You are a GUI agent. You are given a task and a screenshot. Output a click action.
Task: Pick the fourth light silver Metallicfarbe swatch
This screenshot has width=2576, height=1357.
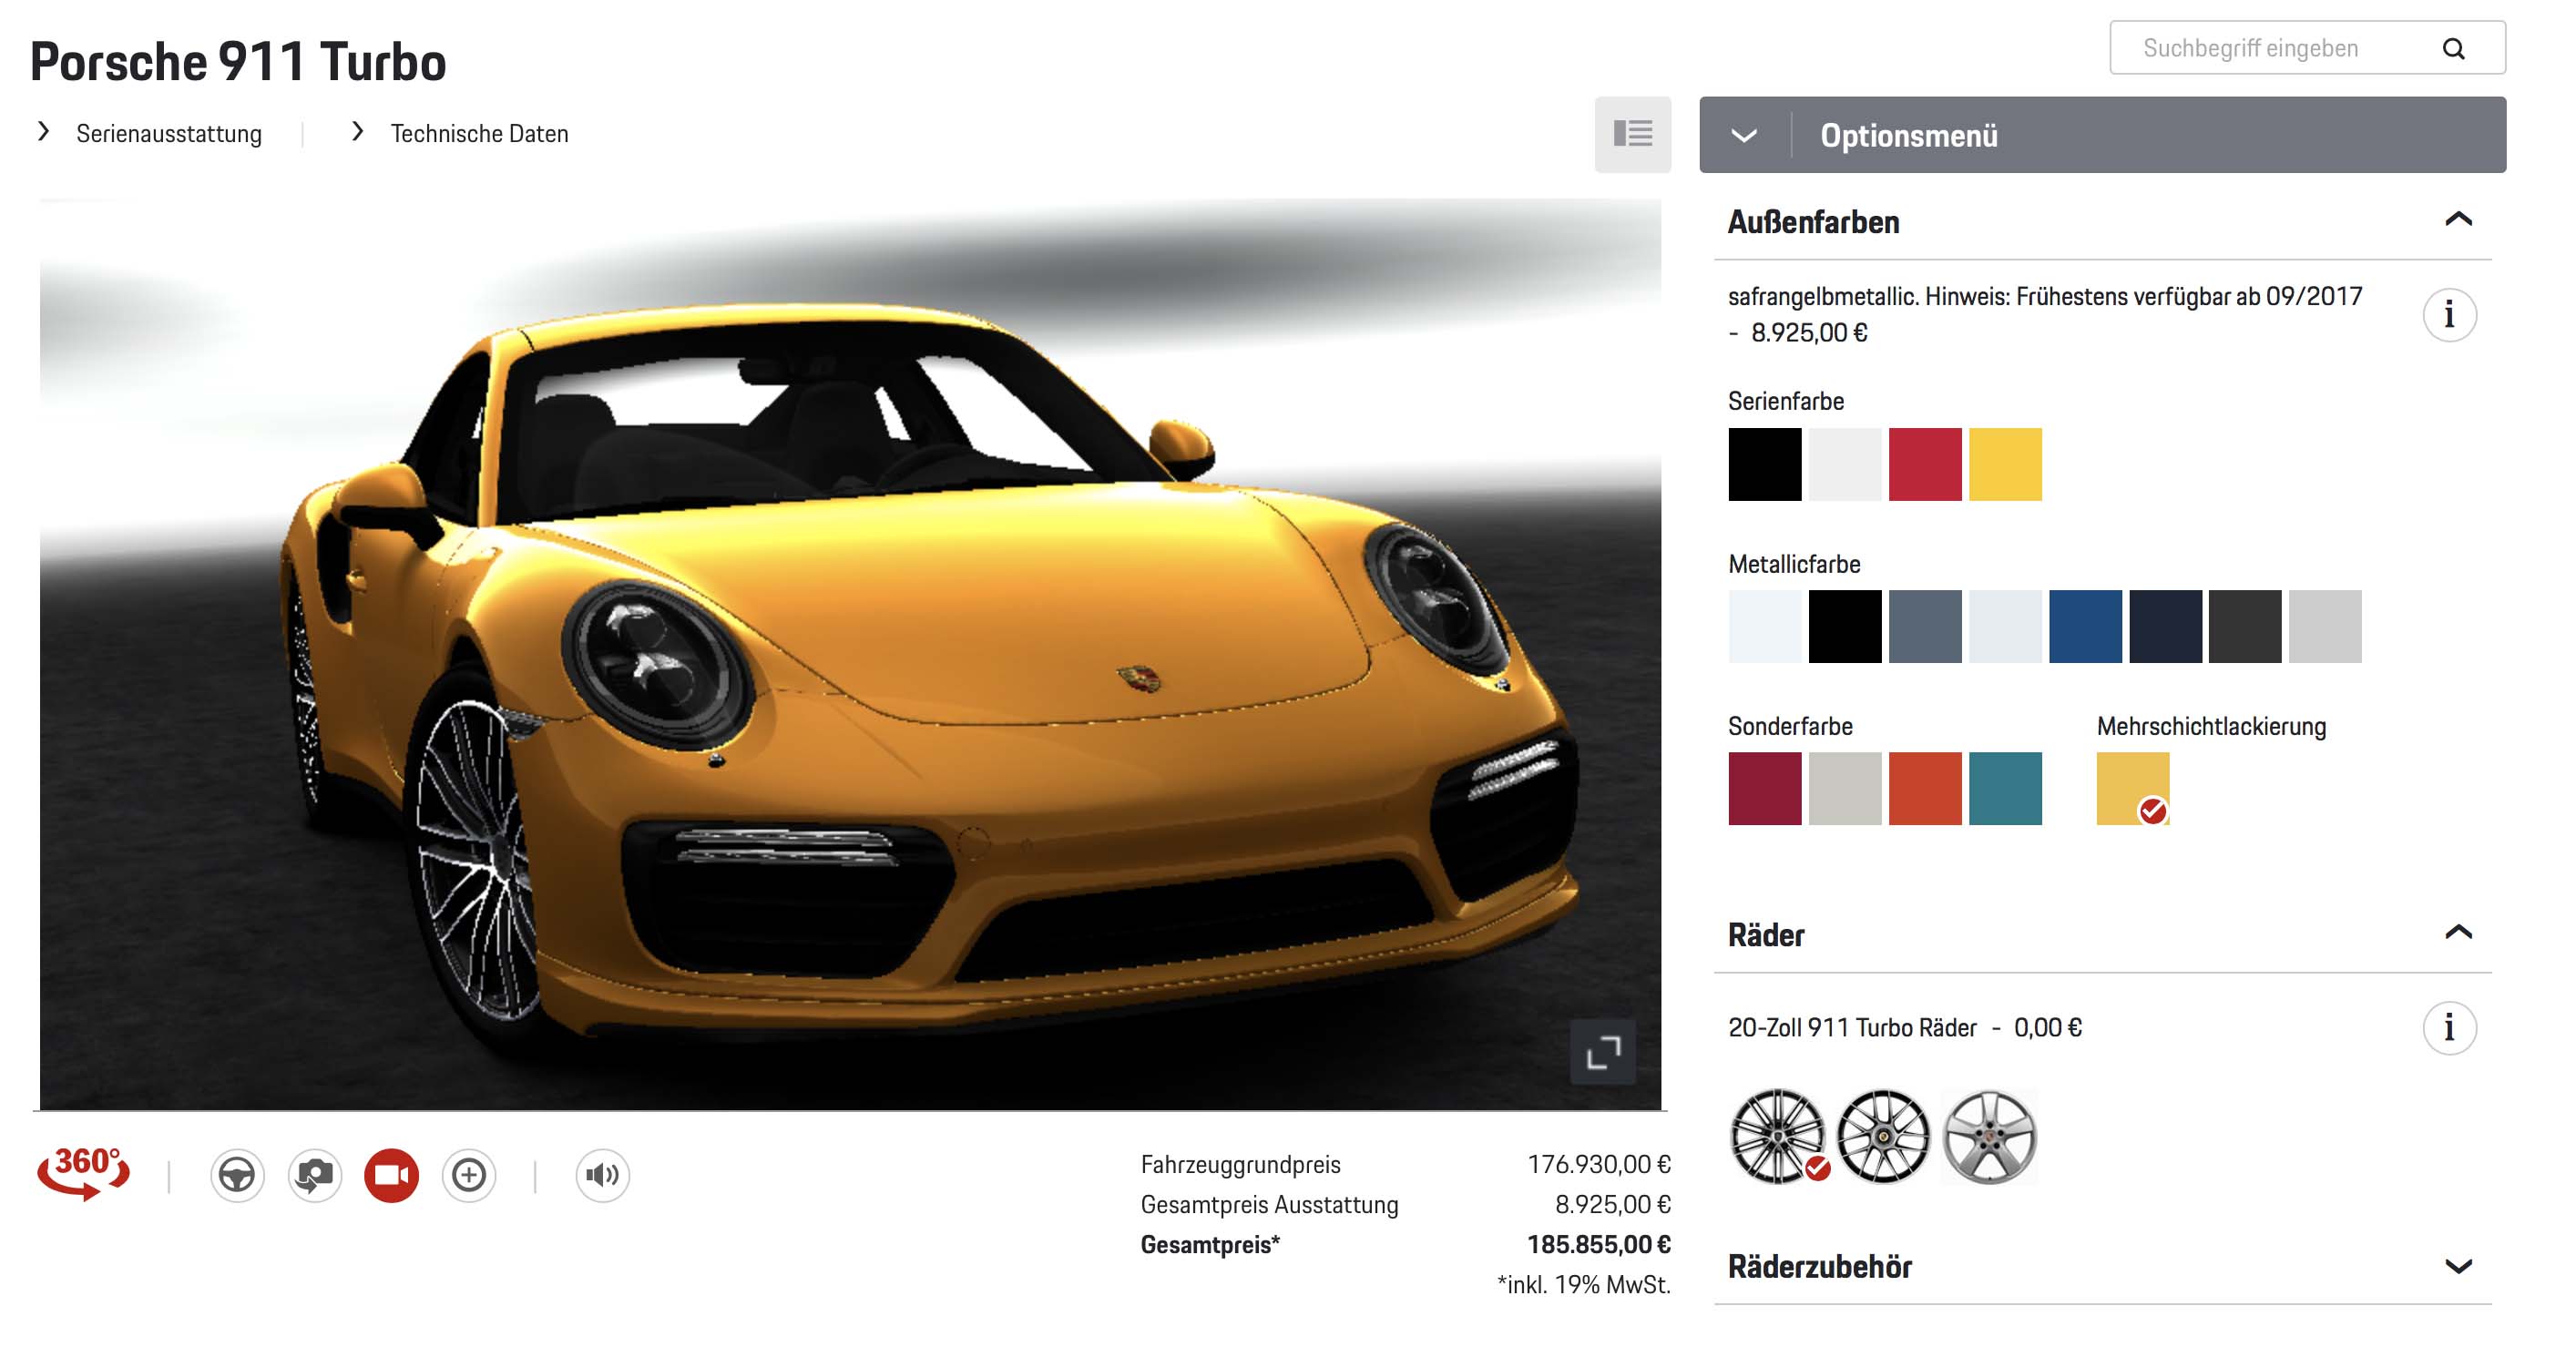pyautogui.click(x=2005, y=627)
